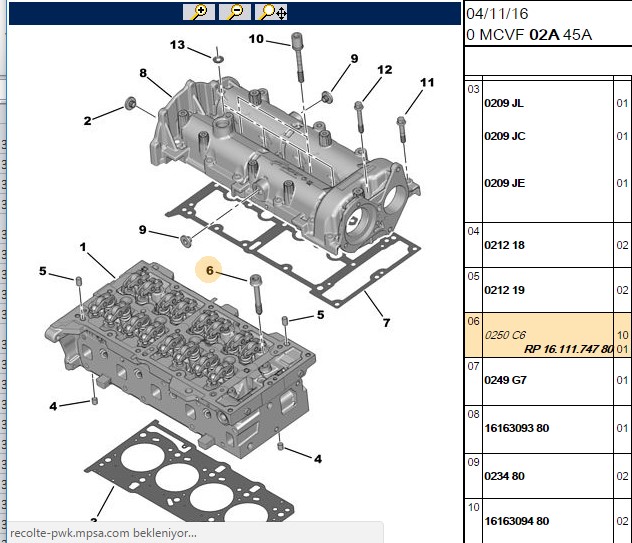Image resolution: width=632 pixels, height=543 pixels.
Task: Click callout number 8 on valve cover
Action: (143, 73)
